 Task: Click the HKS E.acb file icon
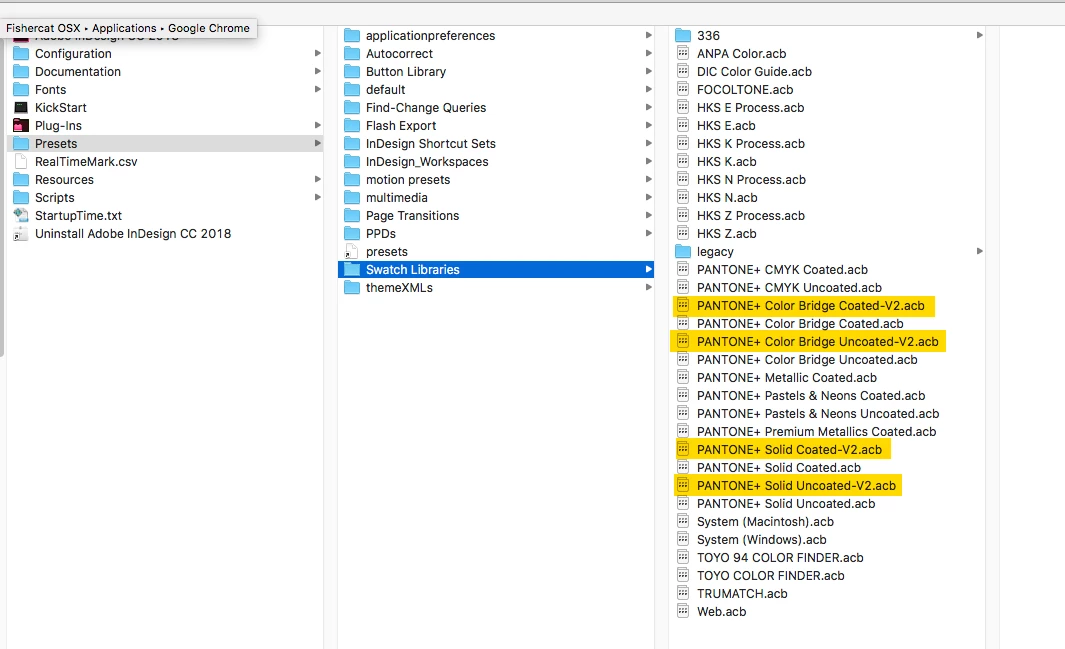click(683, 125)
